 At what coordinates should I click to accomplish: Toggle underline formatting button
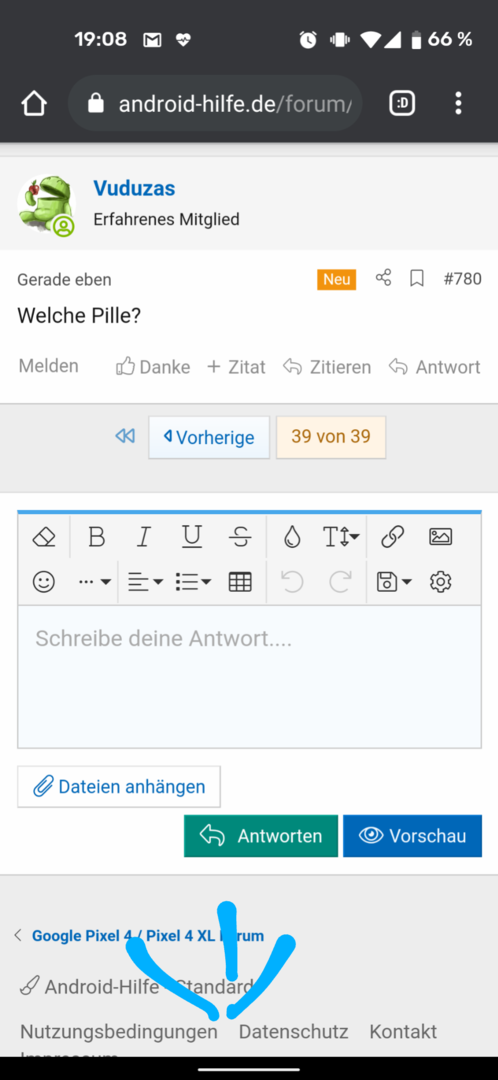[191, 537]
